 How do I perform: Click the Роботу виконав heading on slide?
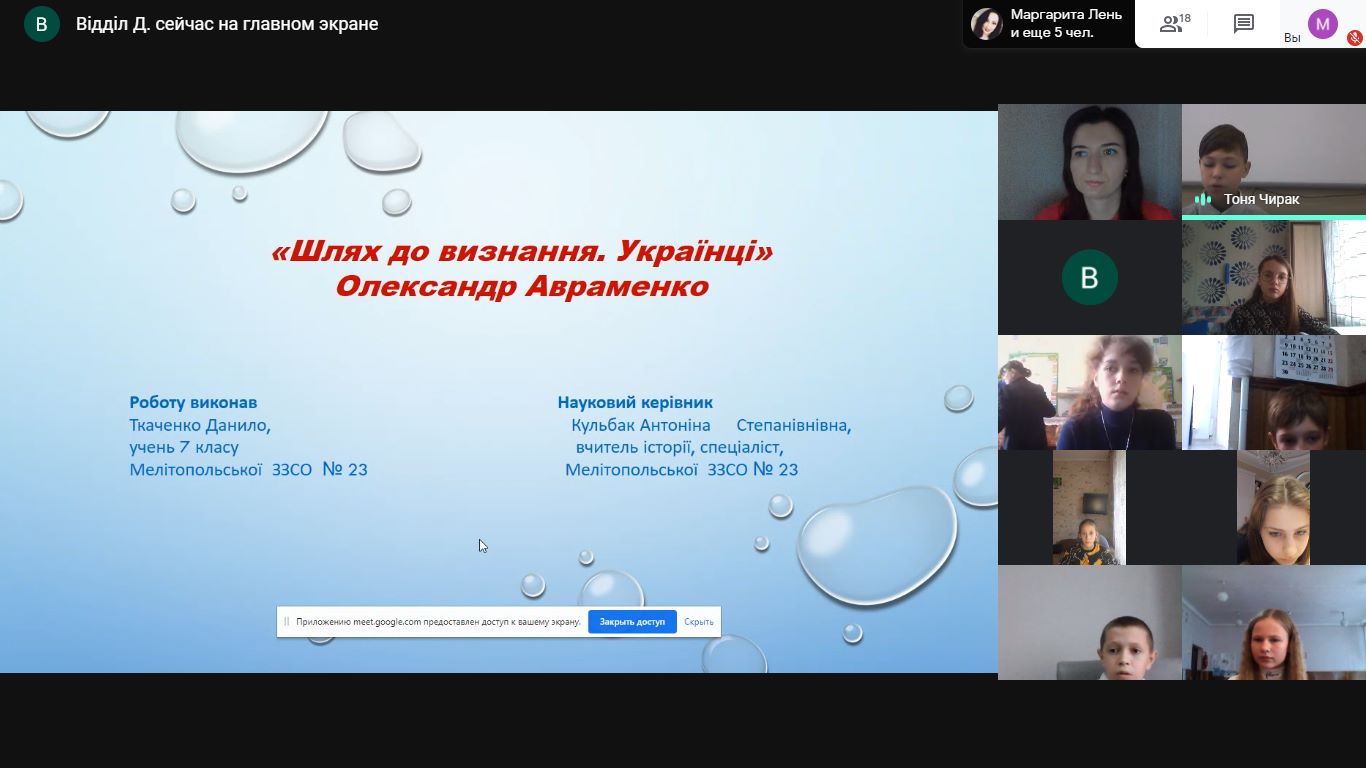tap(193, 402)
